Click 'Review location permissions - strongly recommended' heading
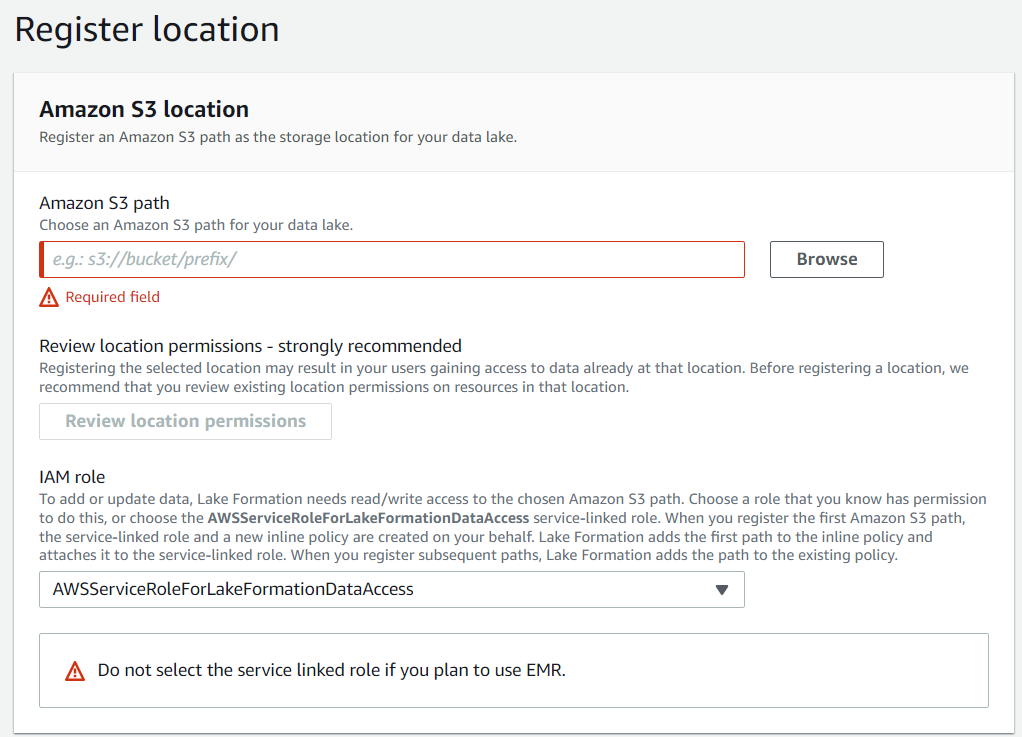 tap(250, 345)
